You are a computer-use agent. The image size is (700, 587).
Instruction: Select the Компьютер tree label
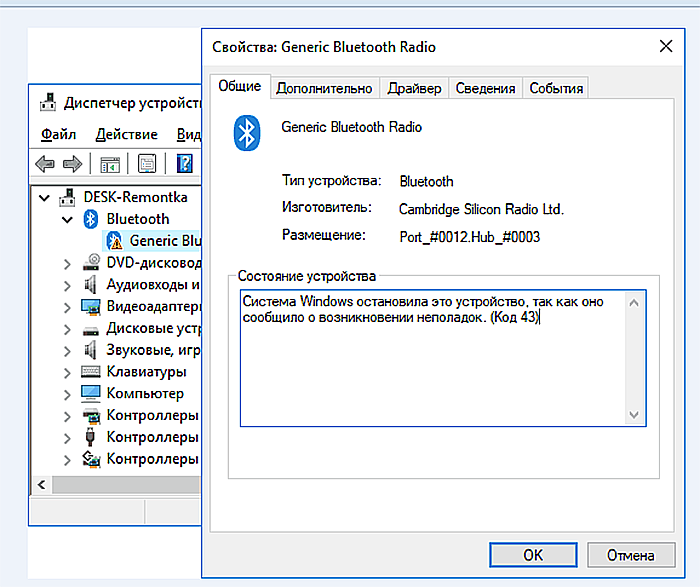pyautogui.click(x=145, y=393)
